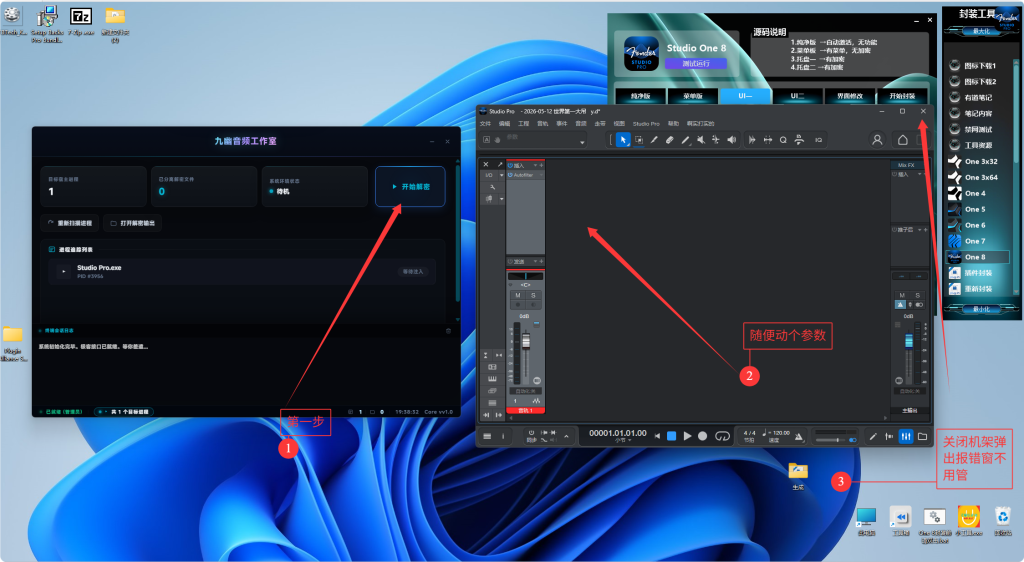Screen dimensions: 1024x562
Task: Open the Recycle Bin desktop icon
Action: pos(1002,521)
